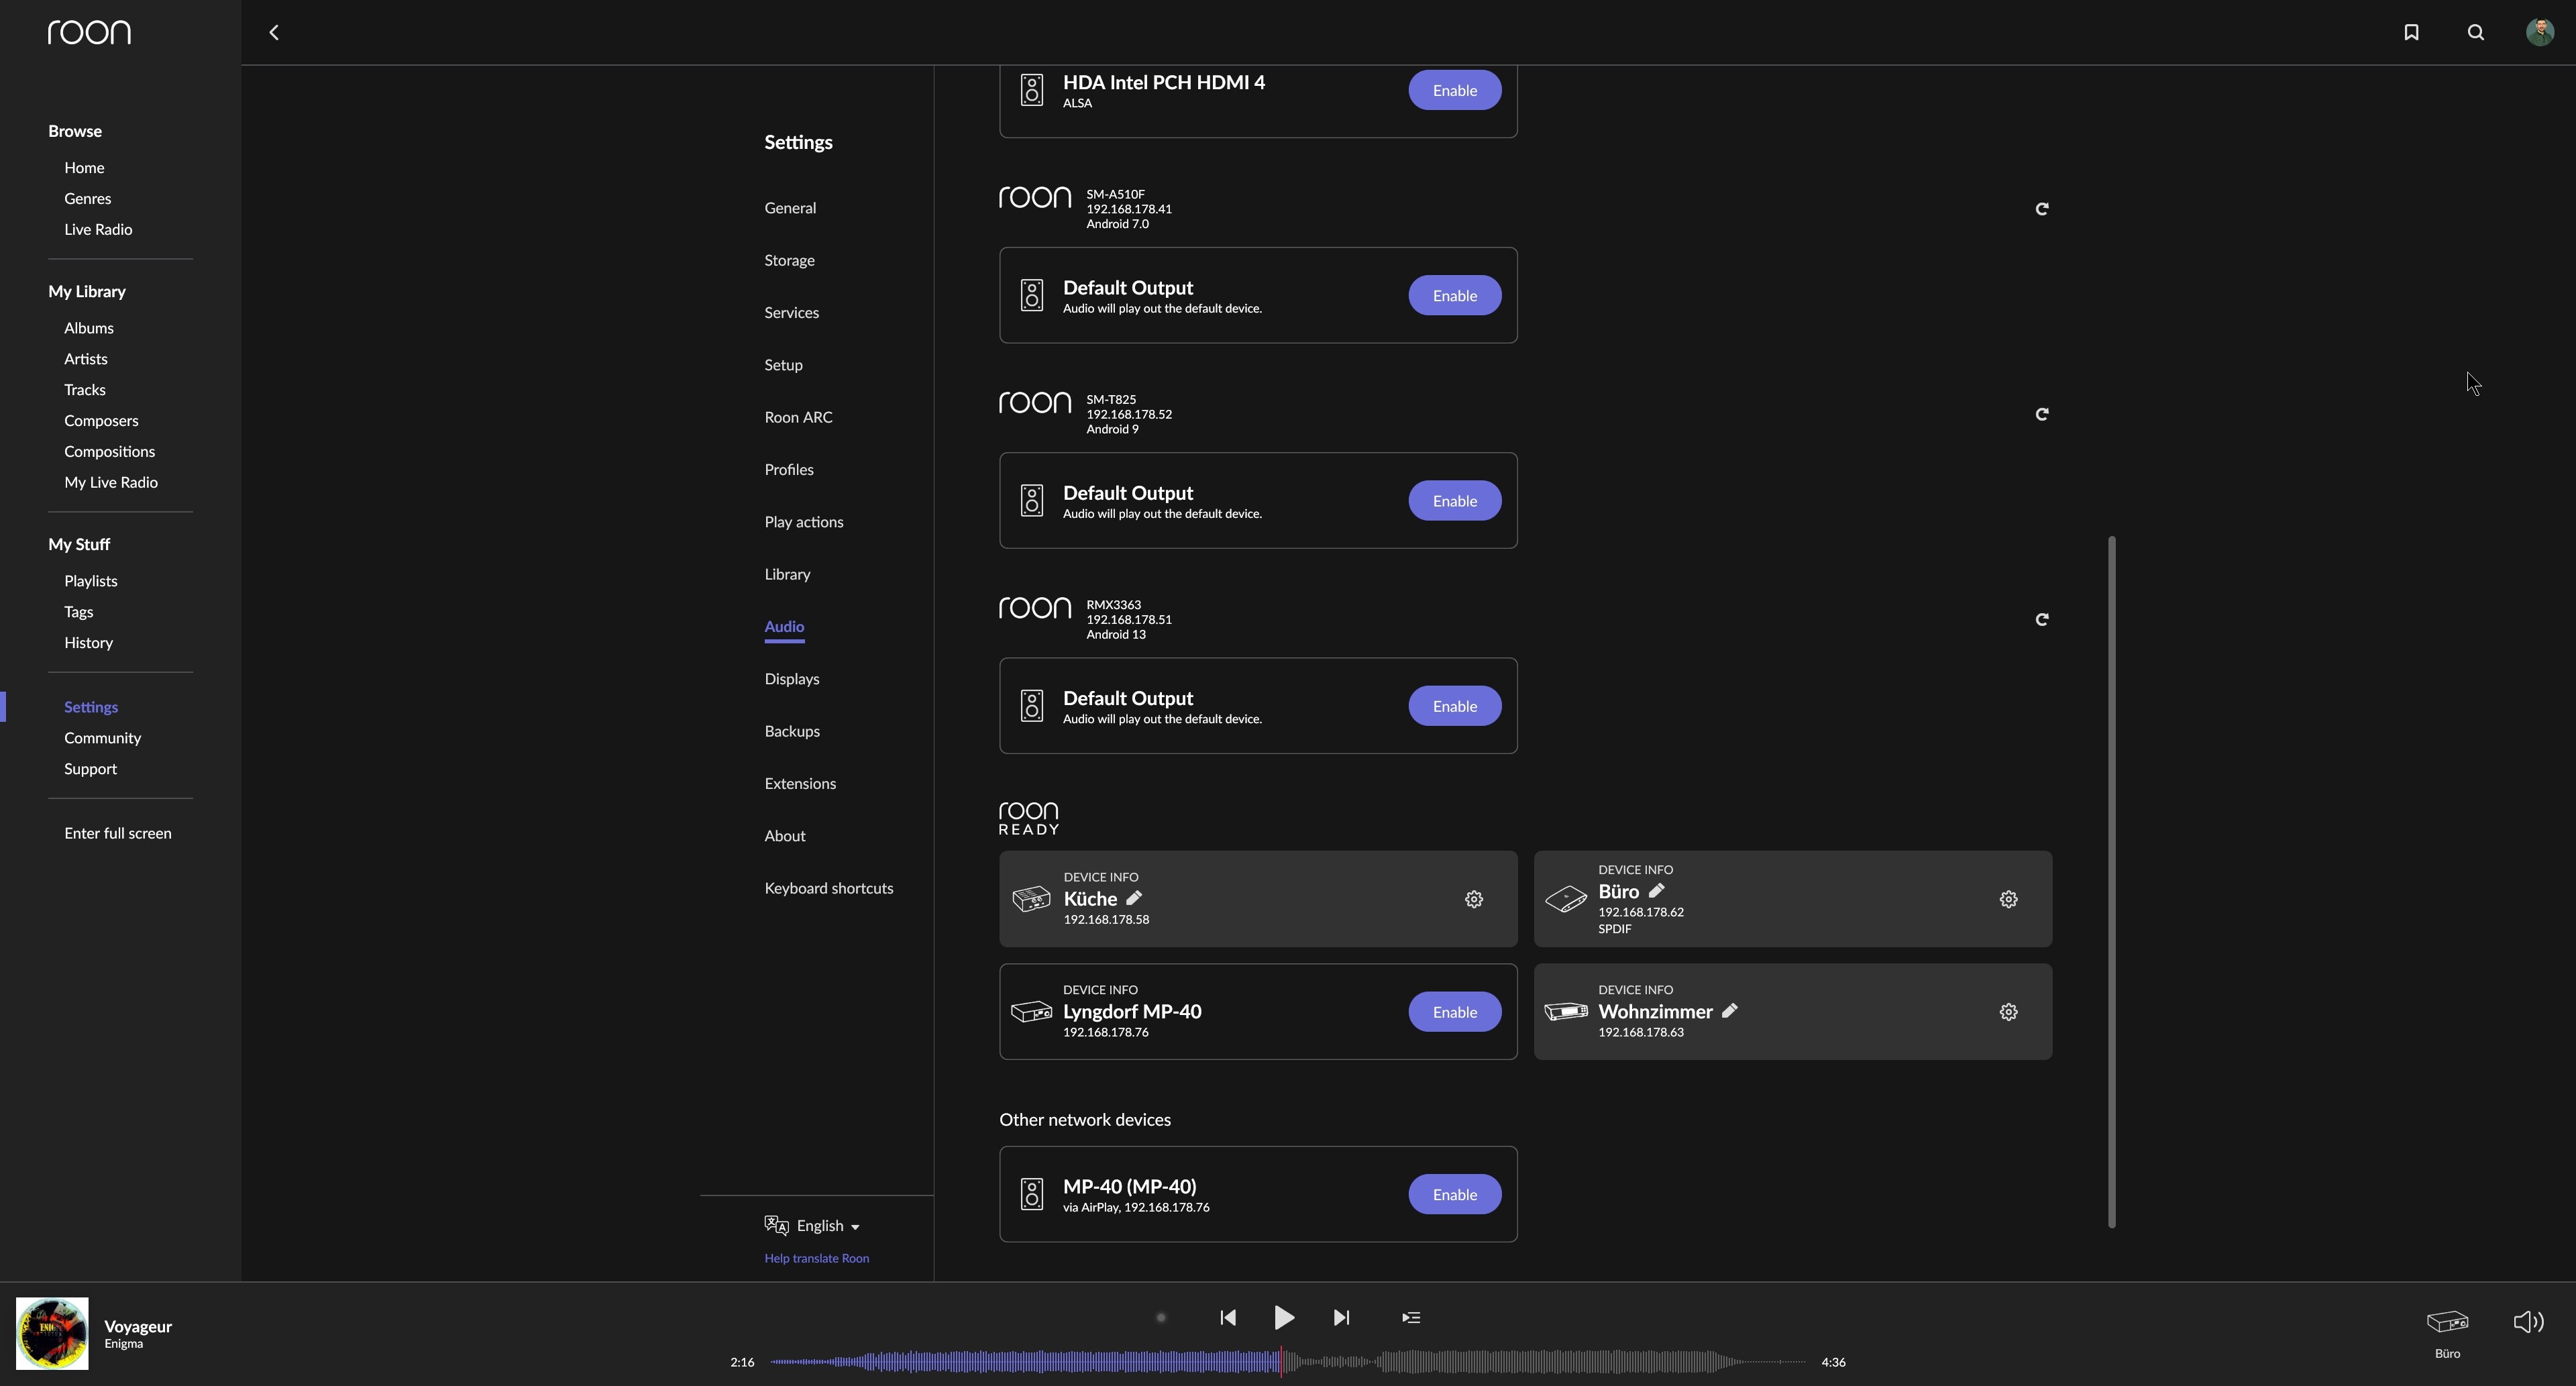The width and height of the screenshot is (2576, 1386).
Task: Skip to the previous track
Action: pos(1228,1318)
